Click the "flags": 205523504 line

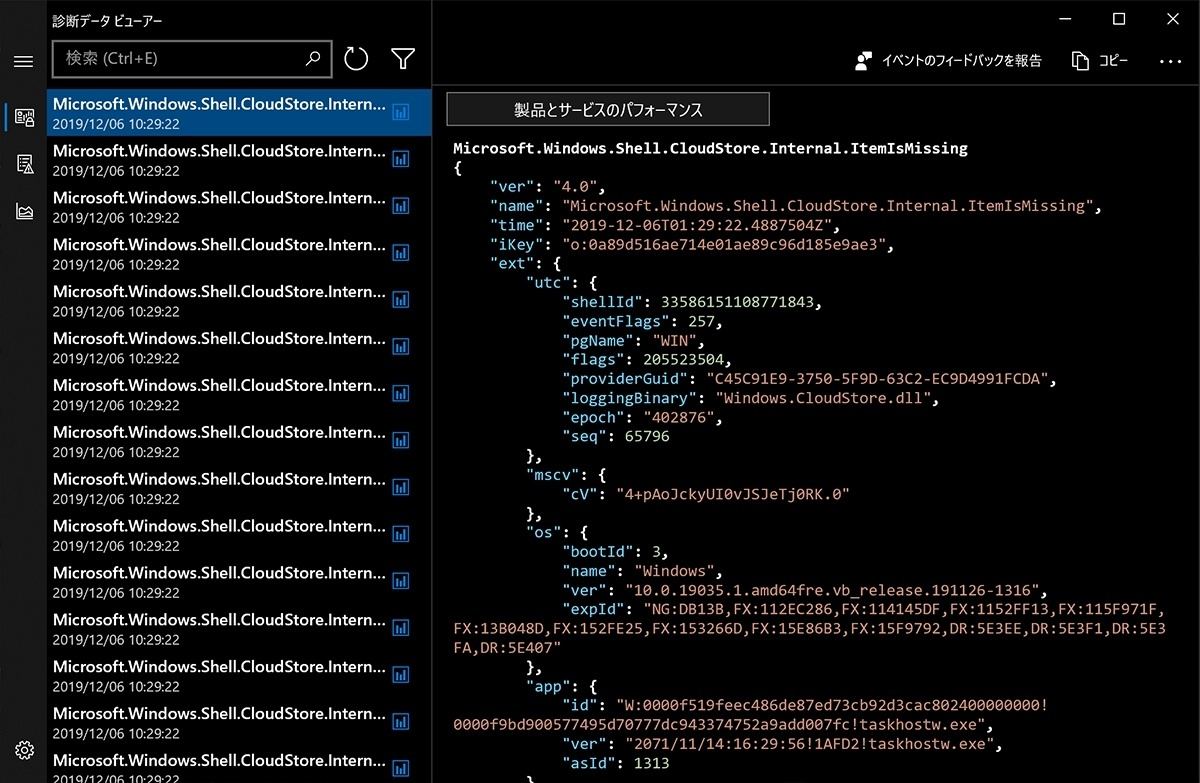[647, 359]
